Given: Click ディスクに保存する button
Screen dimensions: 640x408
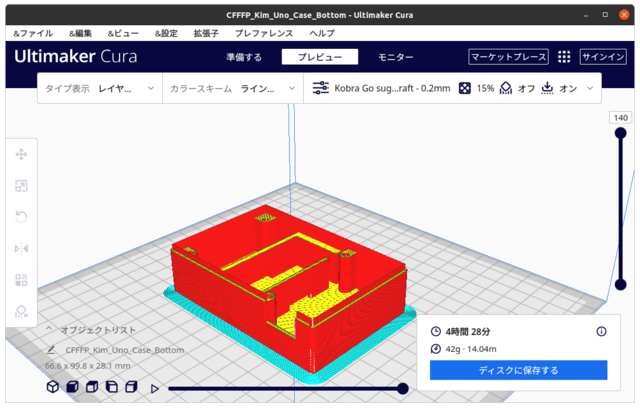Looking at the screenshot, I should click(x=518, y=370).
